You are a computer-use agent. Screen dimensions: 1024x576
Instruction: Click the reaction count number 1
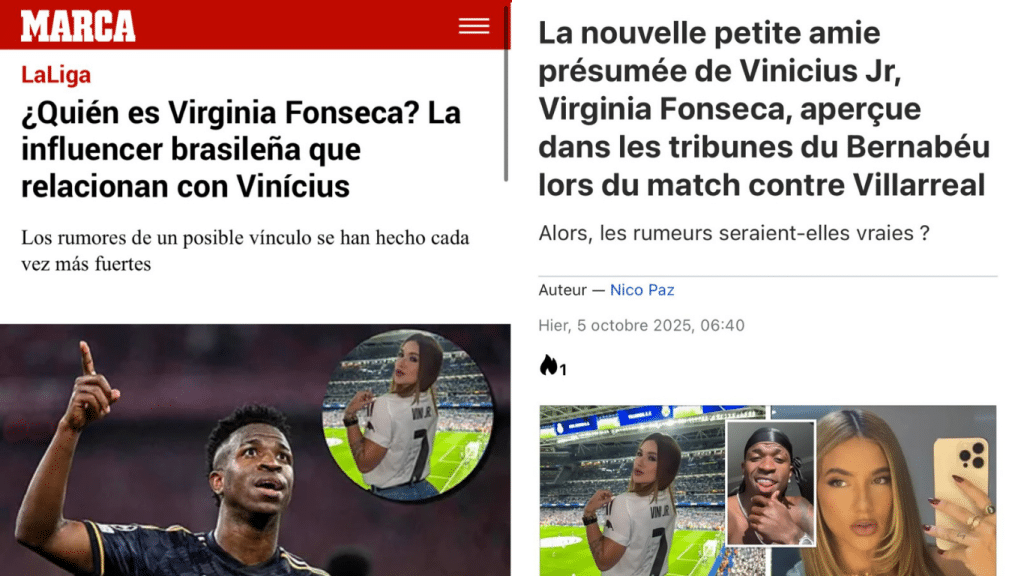tap(563, 370)
